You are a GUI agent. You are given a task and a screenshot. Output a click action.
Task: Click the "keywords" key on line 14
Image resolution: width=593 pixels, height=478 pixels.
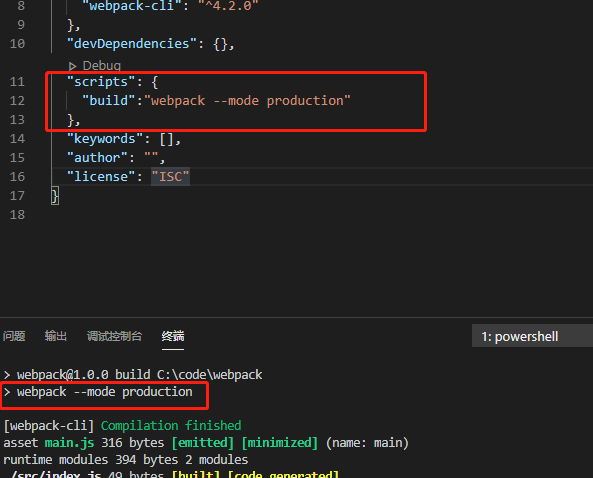click(x=105, y=139)
